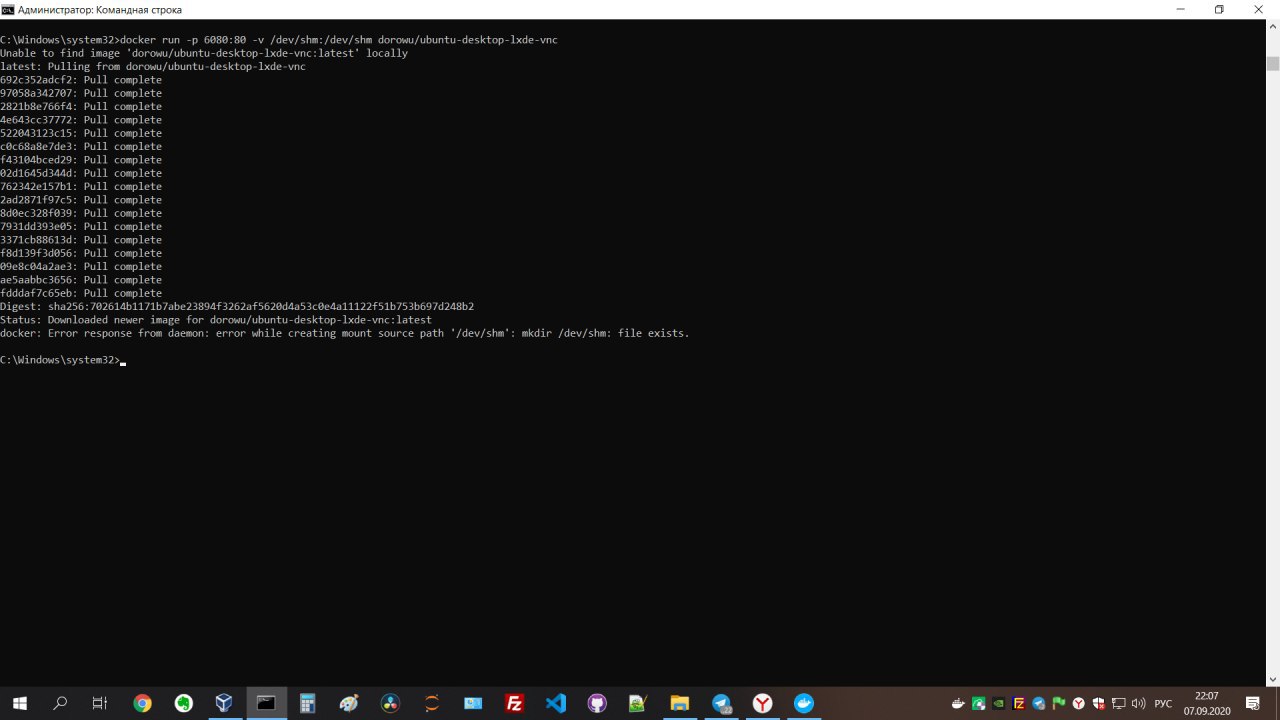1280x720 pixels.
Task: Launch Google Chrome from the taskbar
Action: pyautogui.click(x=142, y=703)
